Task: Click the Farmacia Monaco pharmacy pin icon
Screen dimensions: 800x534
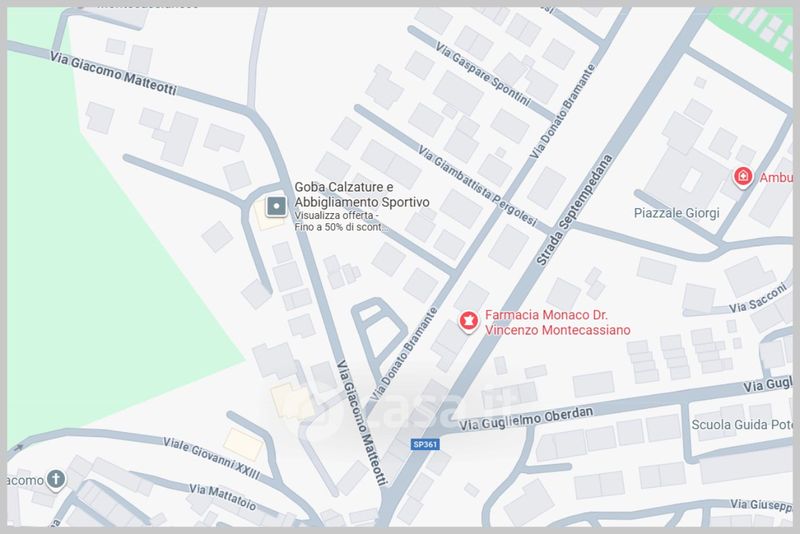Action: (468, 321)
